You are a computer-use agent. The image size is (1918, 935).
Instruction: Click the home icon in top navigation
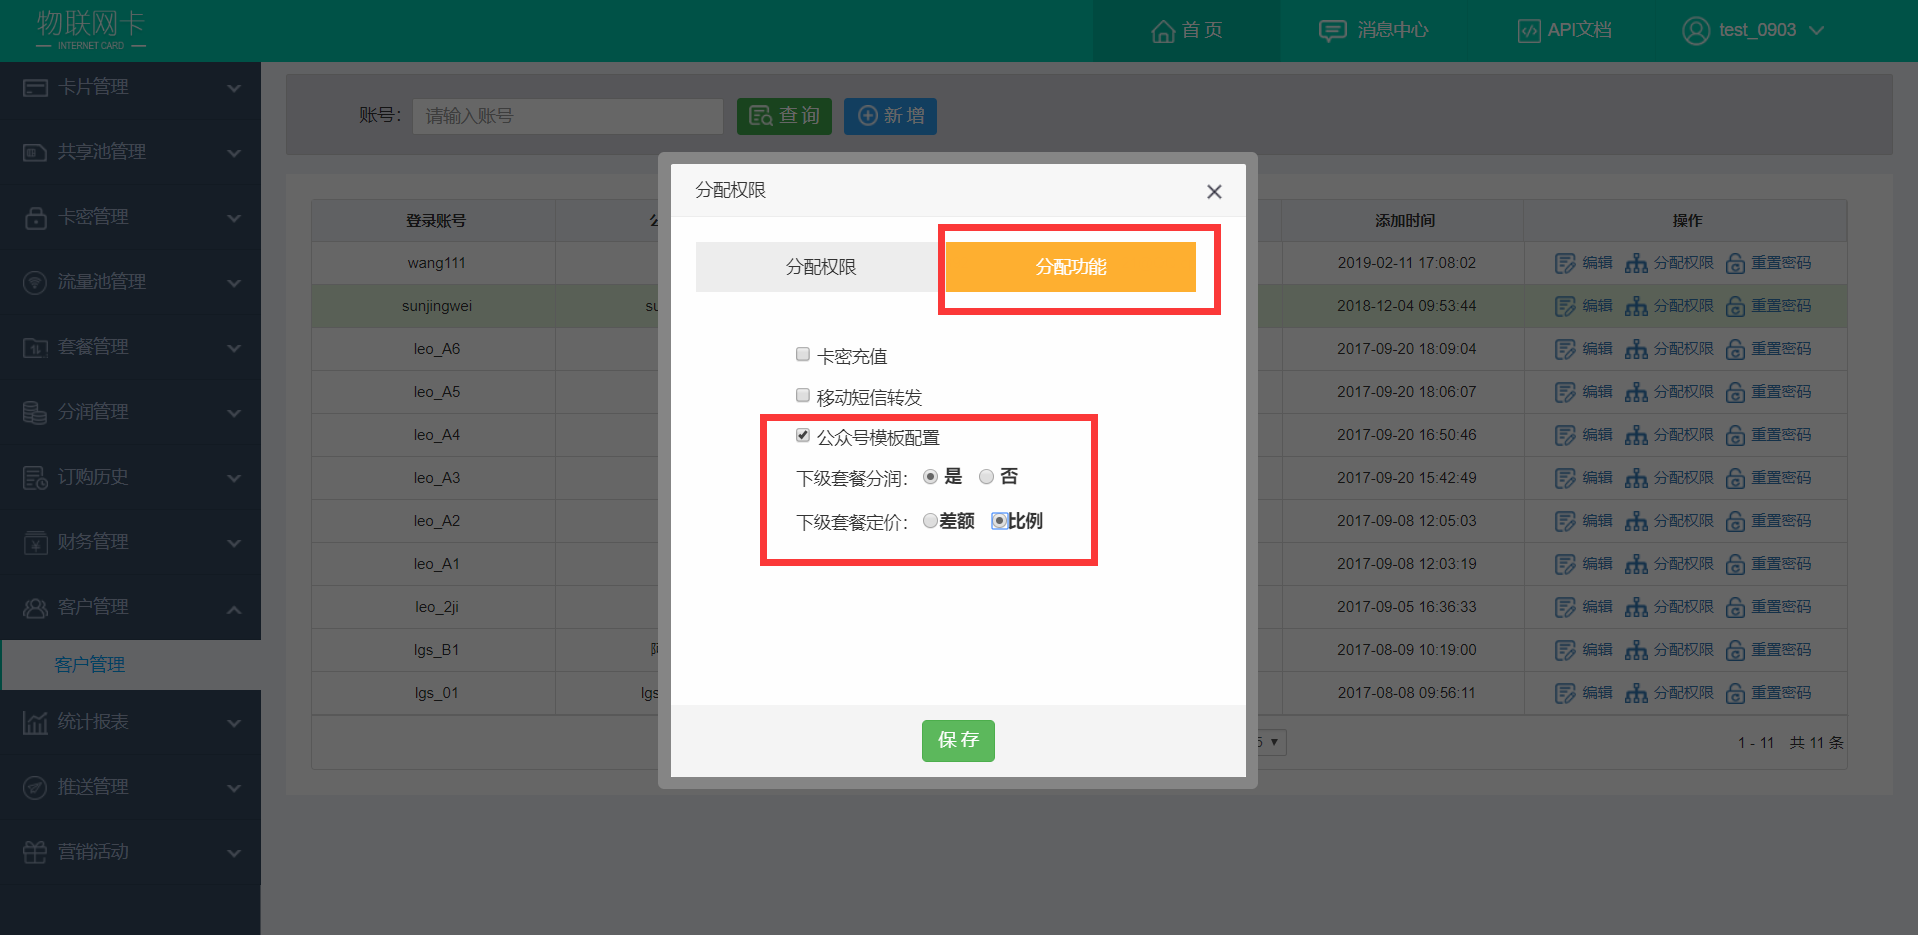pyautogui.click(x=1163, y=31)
